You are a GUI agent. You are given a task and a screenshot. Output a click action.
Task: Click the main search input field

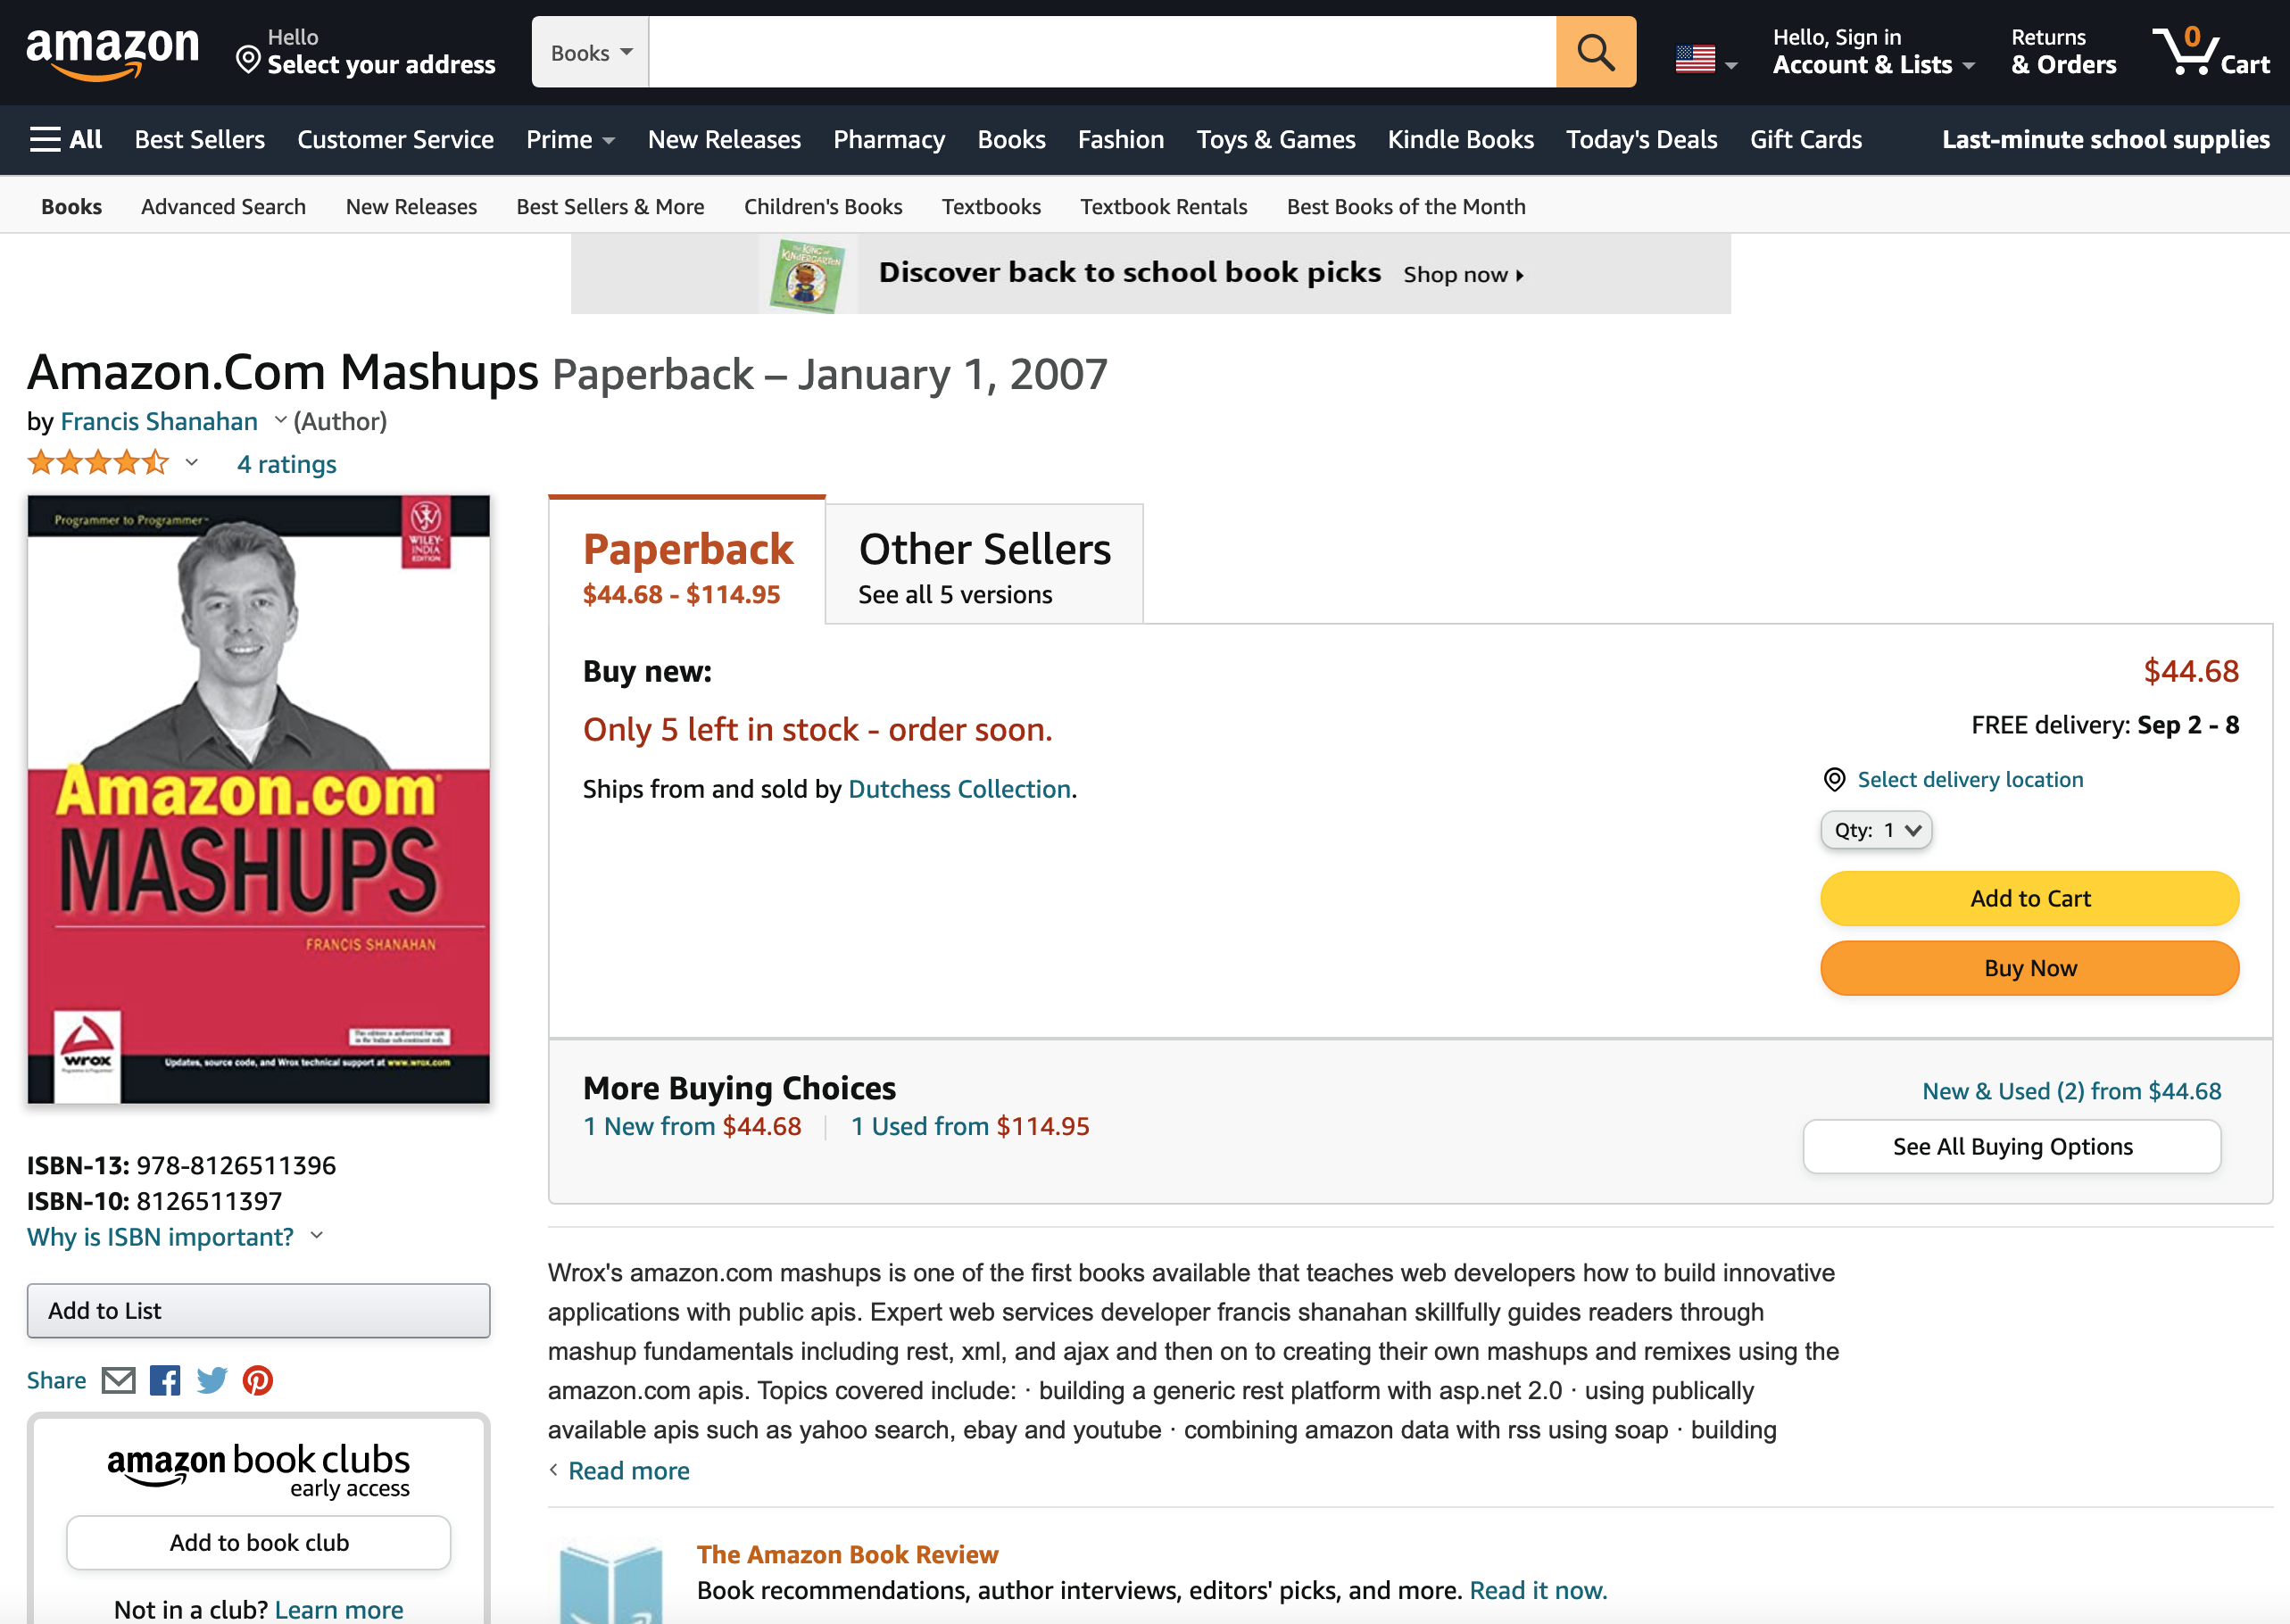1102,52
